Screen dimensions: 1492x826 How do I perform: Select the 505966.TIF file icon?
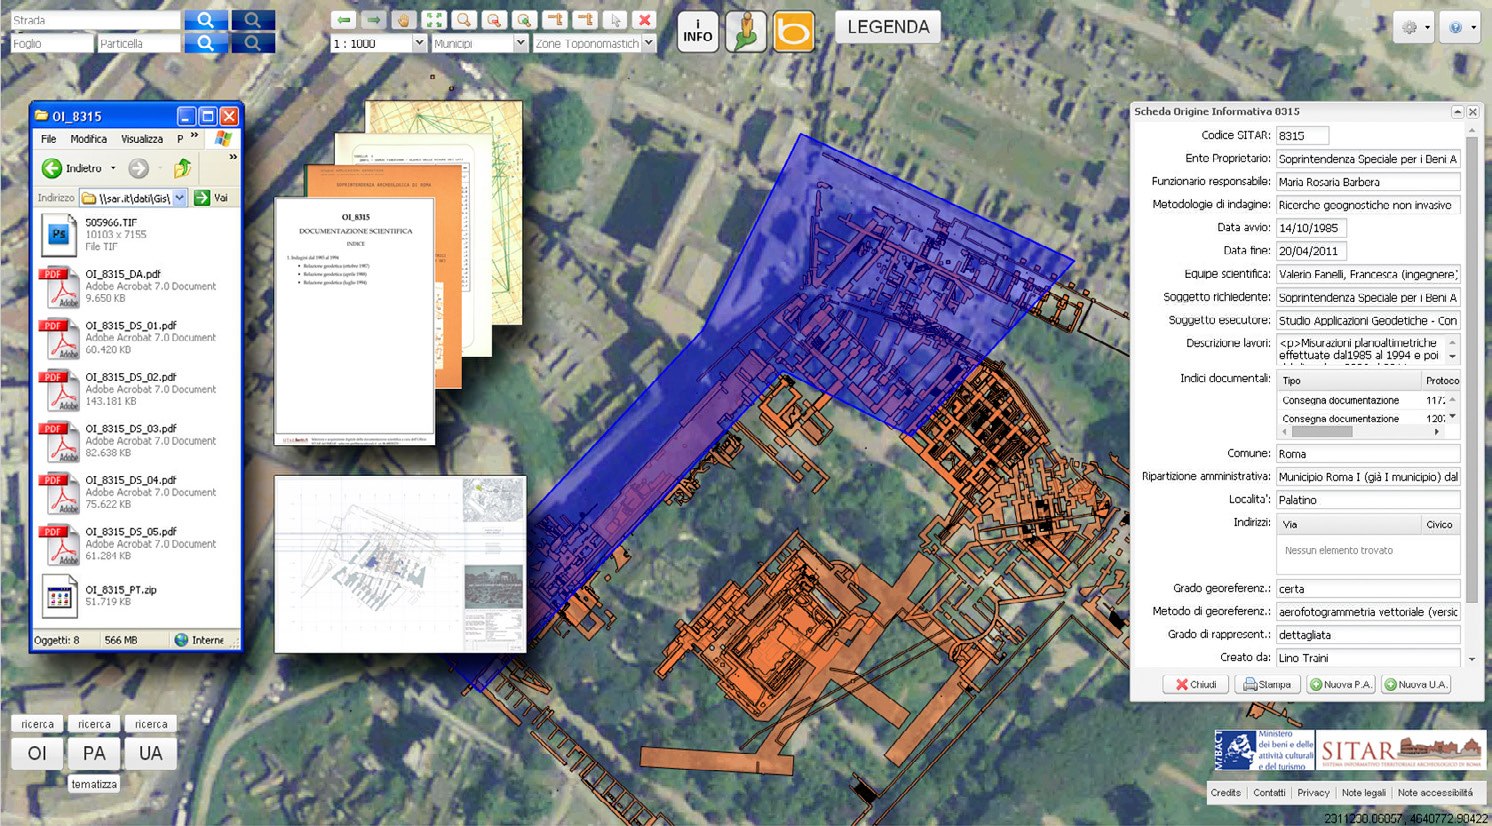tap(58, 235)
